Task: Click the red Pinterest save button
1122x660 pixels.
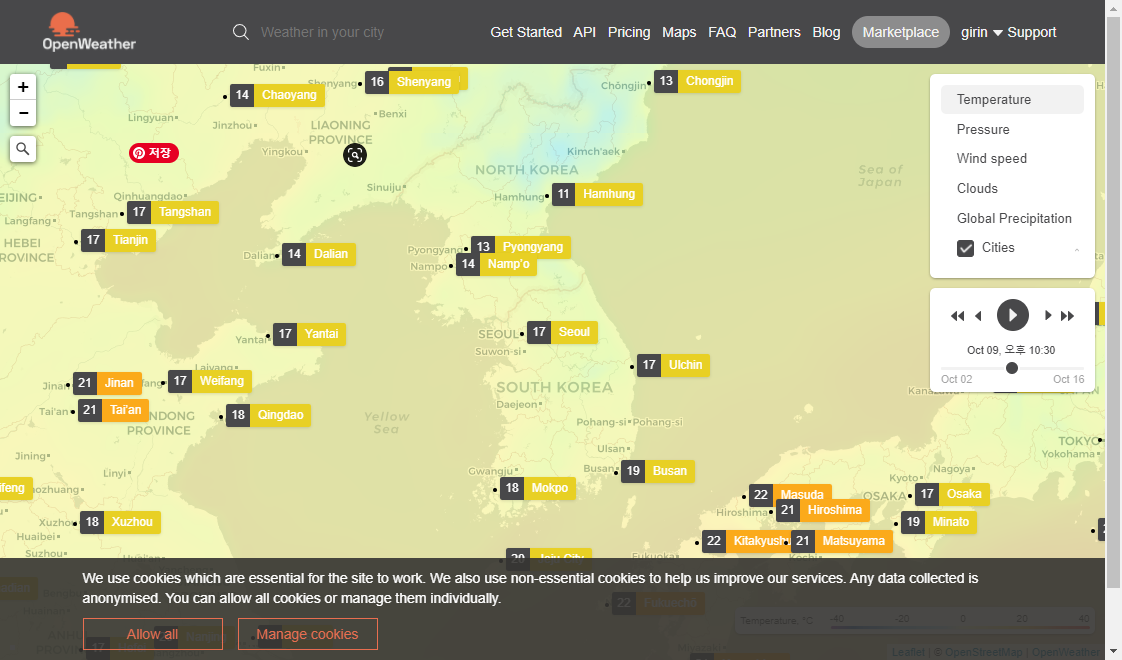Action: coord(154,152)
